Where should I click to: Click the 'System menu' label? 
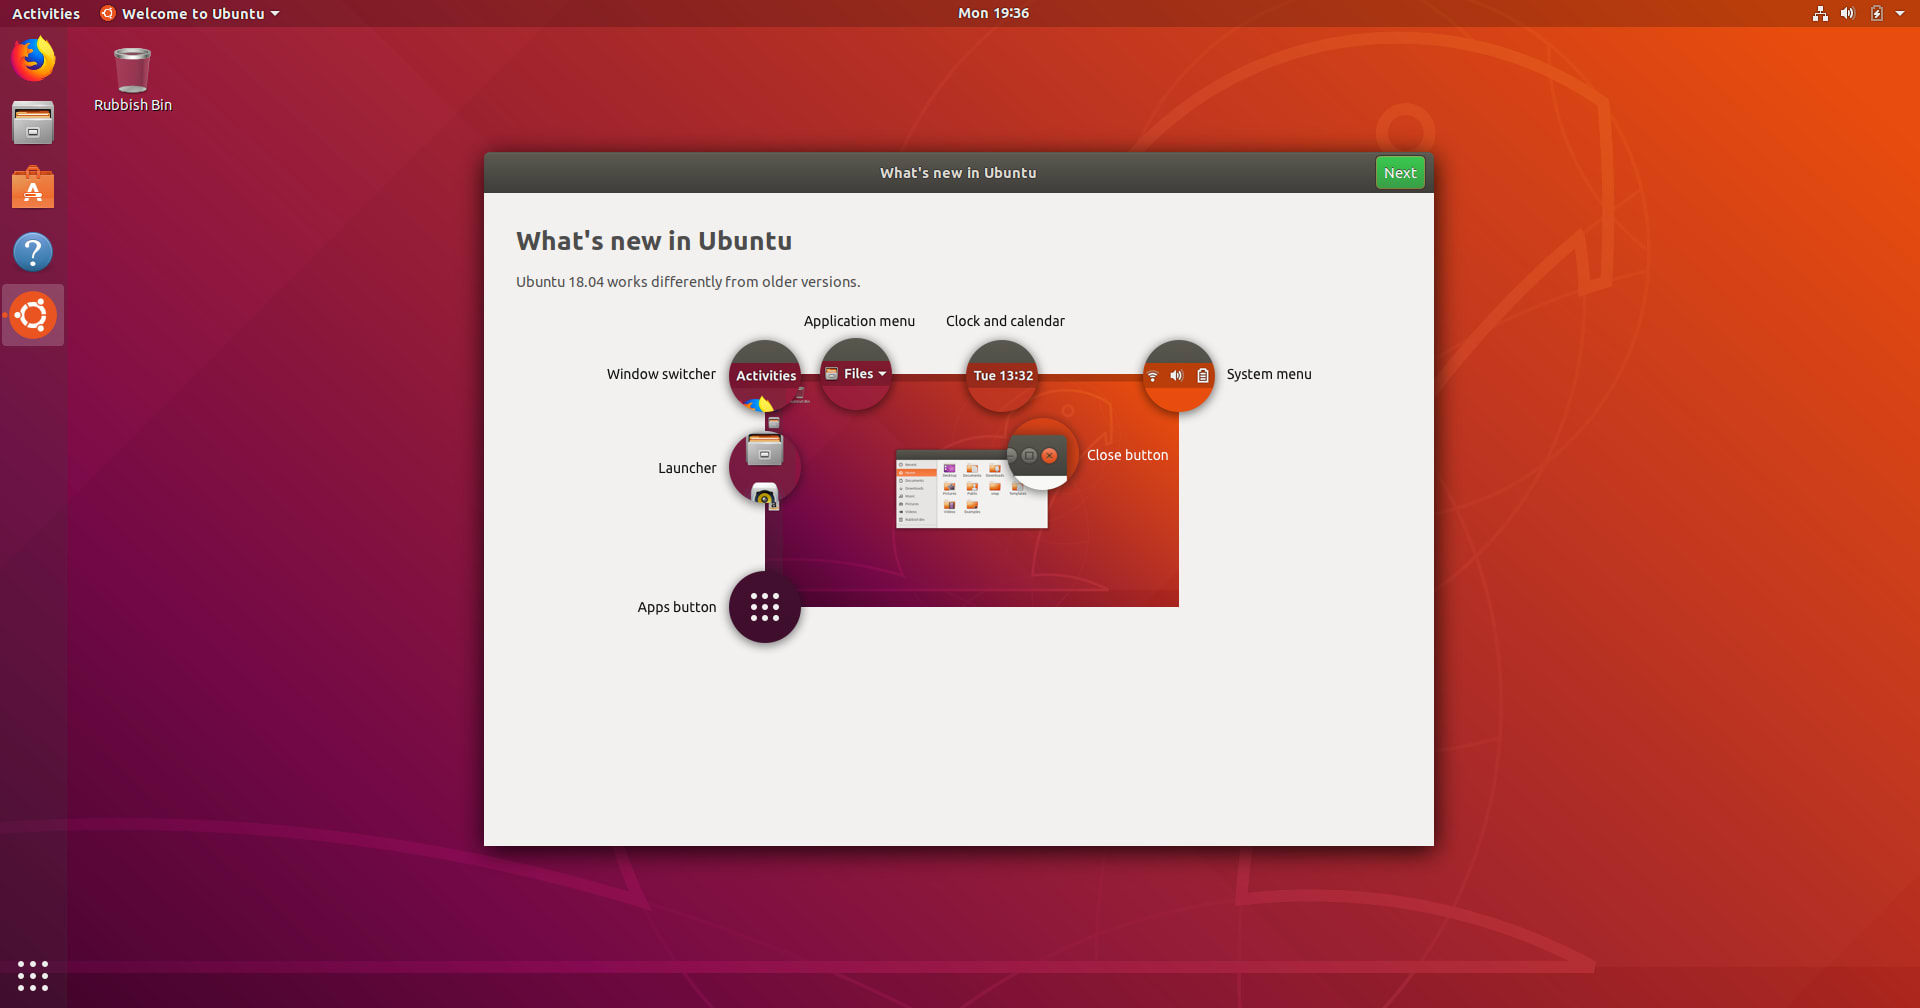point(1269,374)
